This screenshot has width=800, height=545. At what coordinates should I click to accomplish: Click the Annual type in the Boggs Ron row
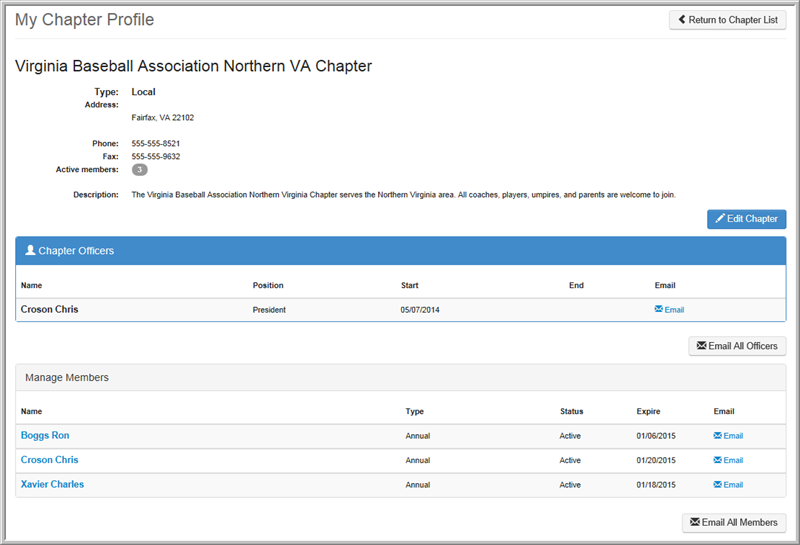417,436
